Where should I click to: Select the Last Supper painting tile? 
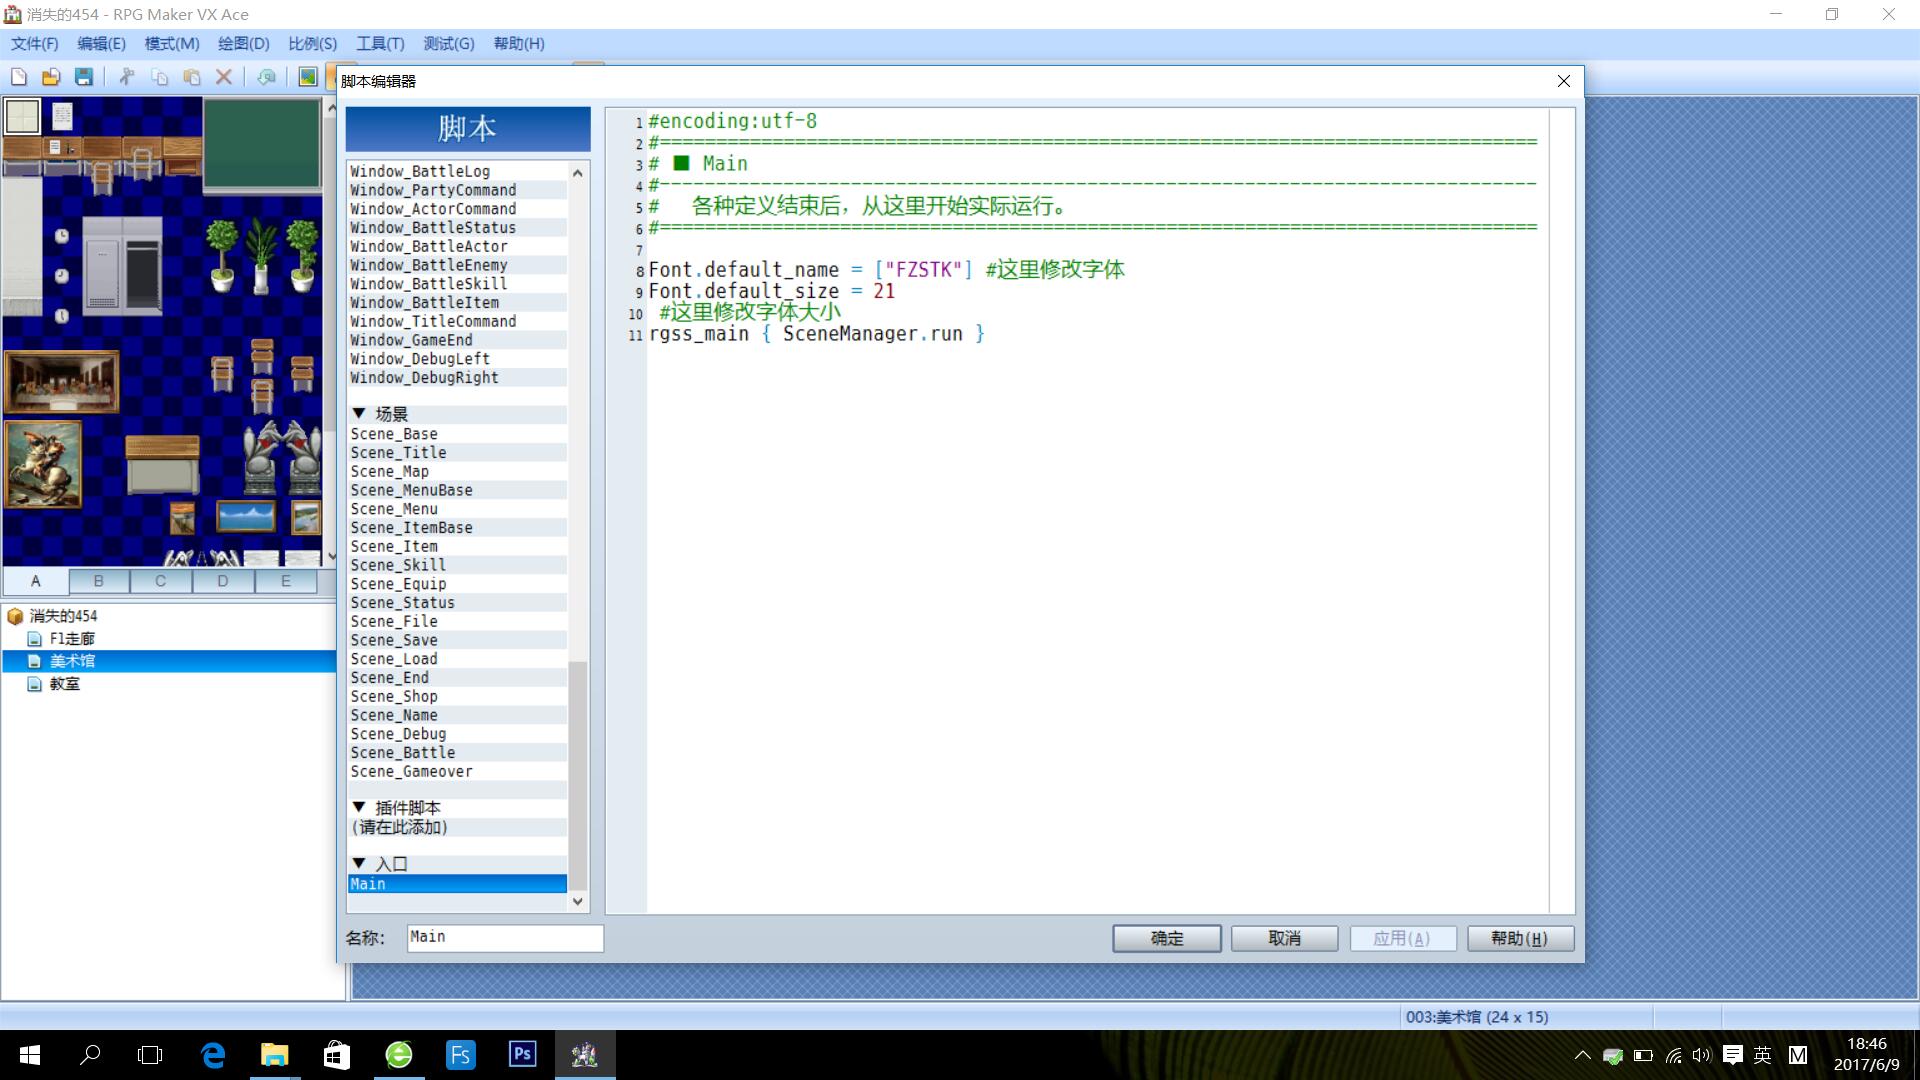pyautogui.click(x=62, y=381)
